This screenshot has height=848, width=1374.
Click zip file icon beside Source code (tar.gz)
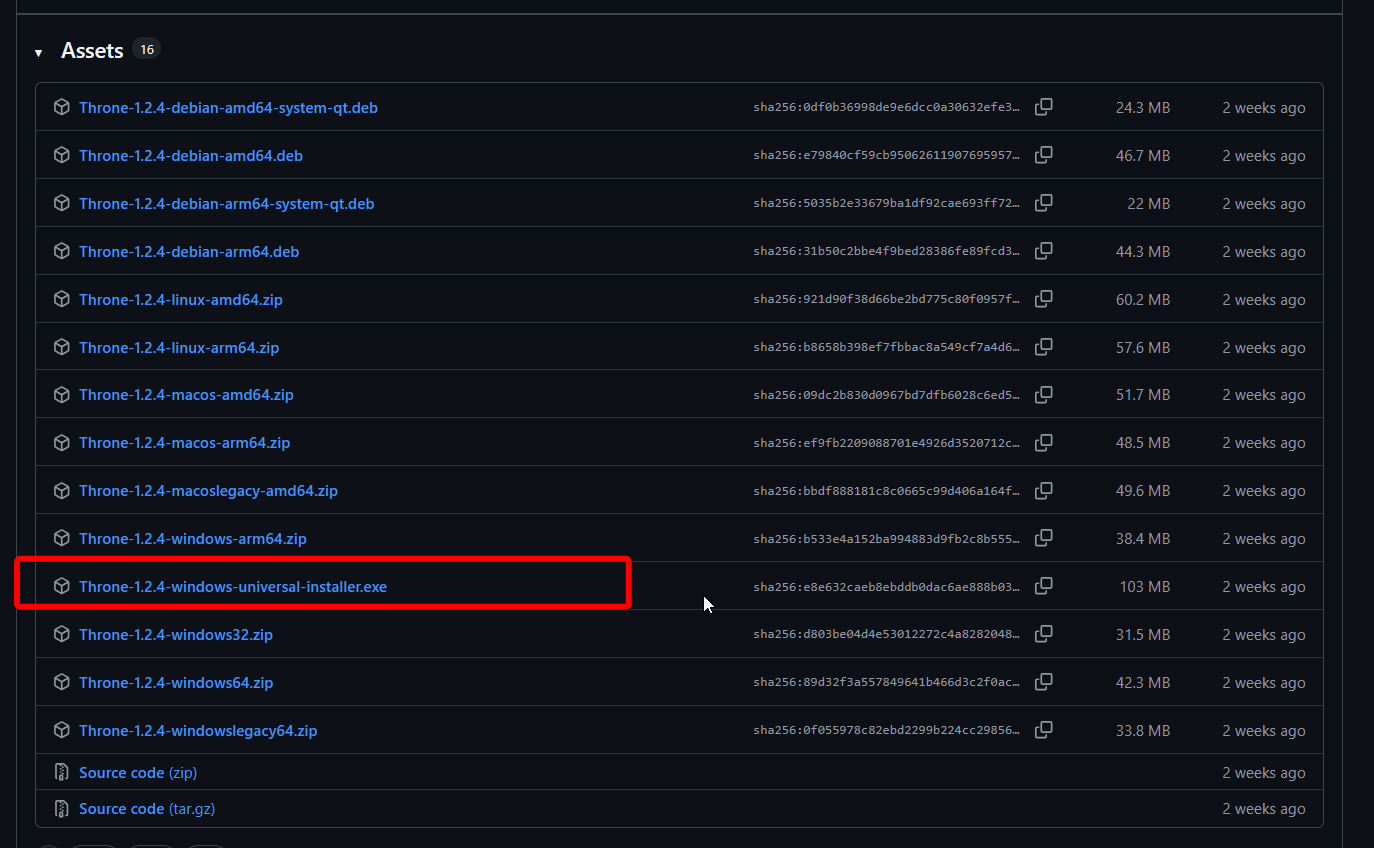coord(61,808)
